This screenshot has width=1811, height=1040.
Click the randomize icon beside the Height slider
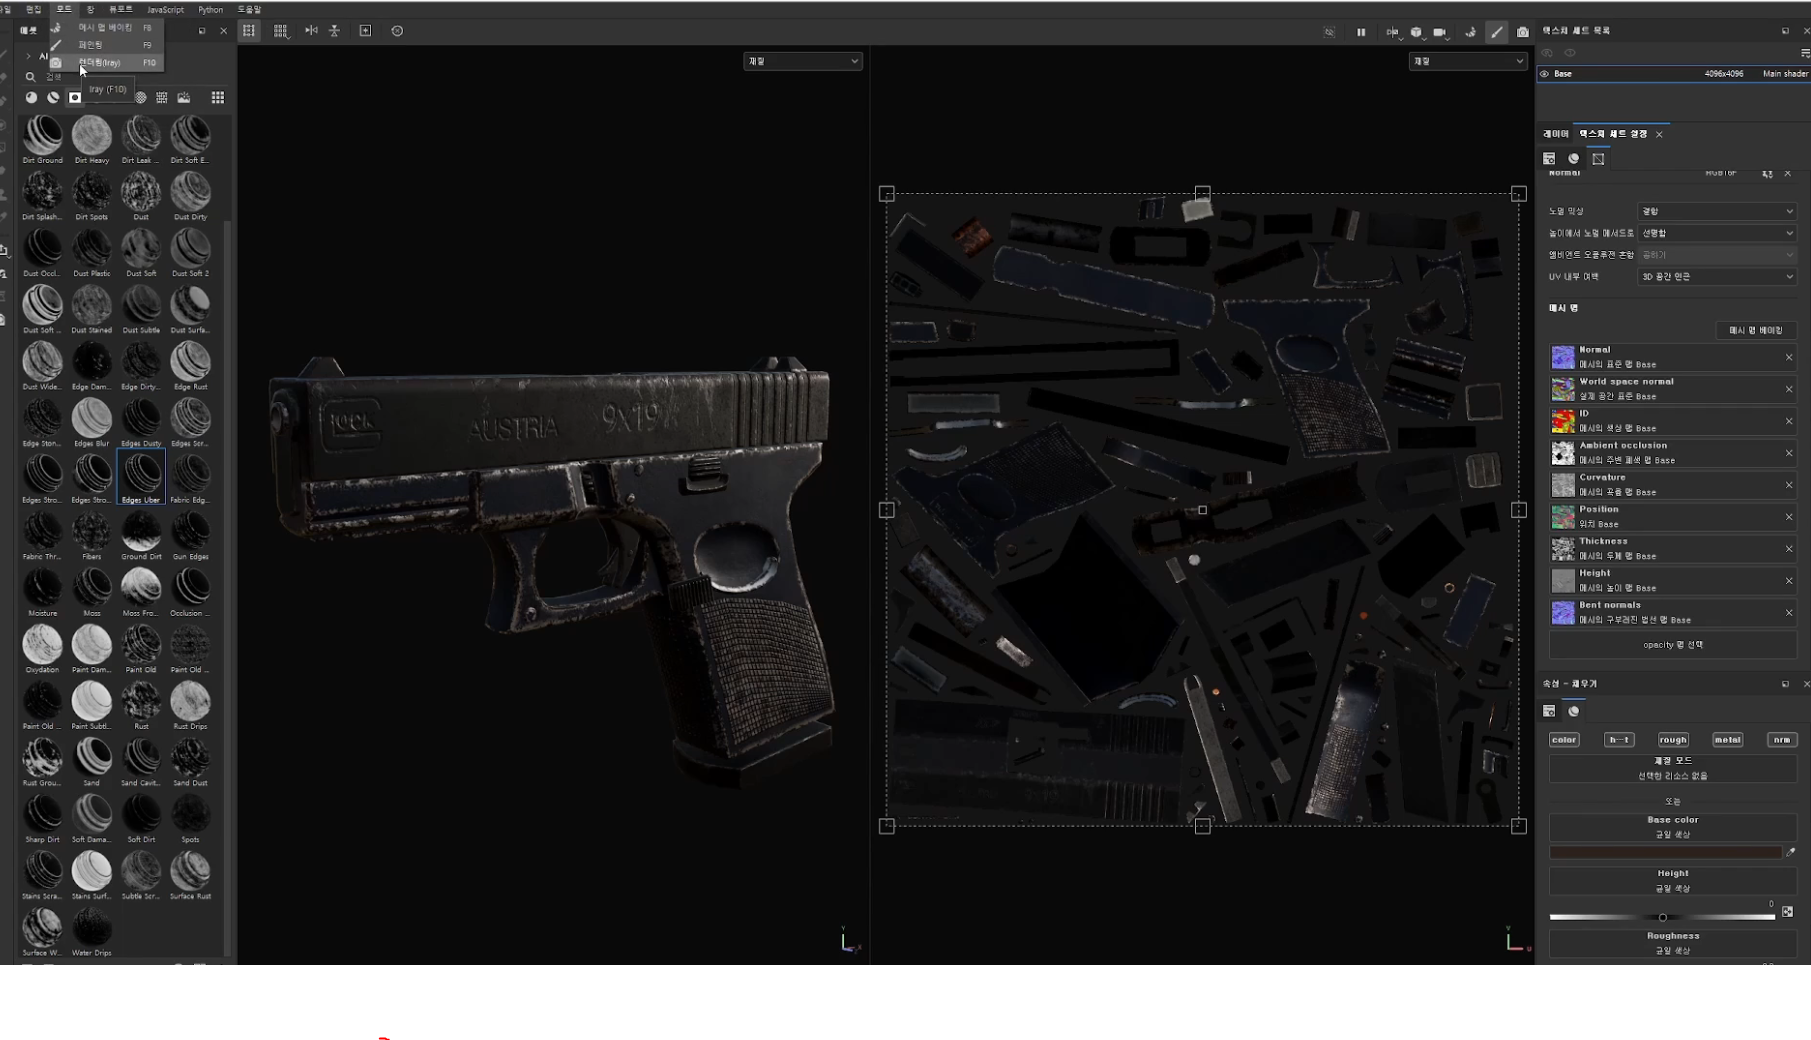(1787, 911)
